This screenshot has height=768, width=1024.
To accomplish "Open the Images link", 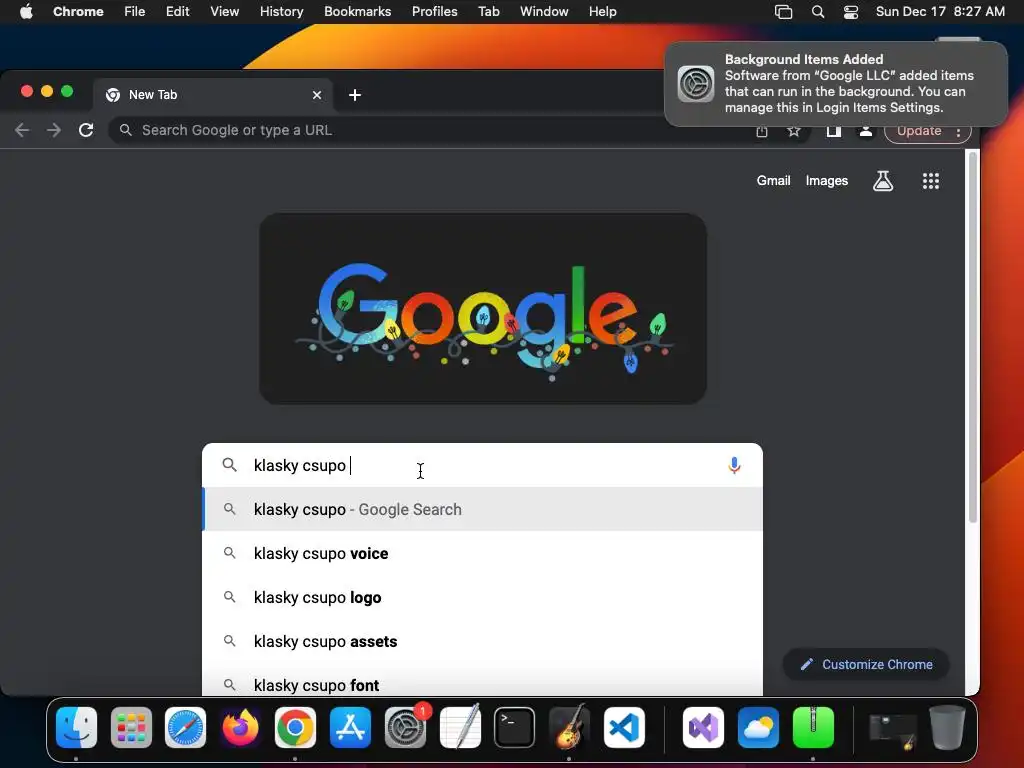I will [827, 181].
